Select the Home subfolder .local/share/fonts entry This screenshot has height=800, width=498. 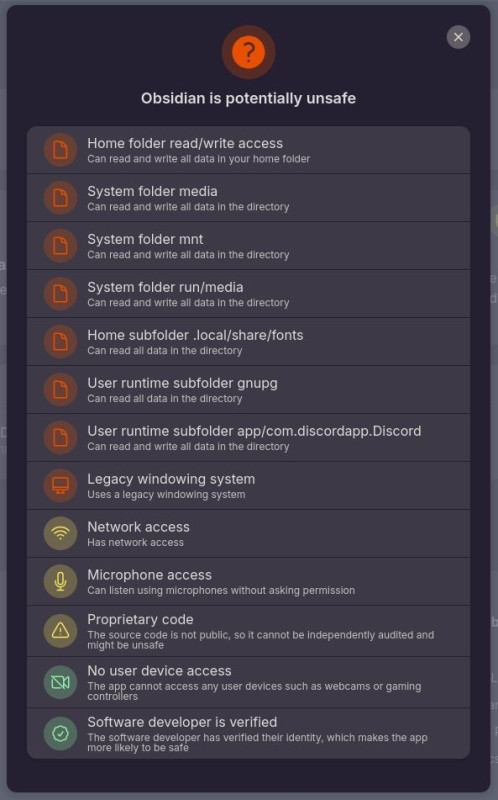click(248, 342)
